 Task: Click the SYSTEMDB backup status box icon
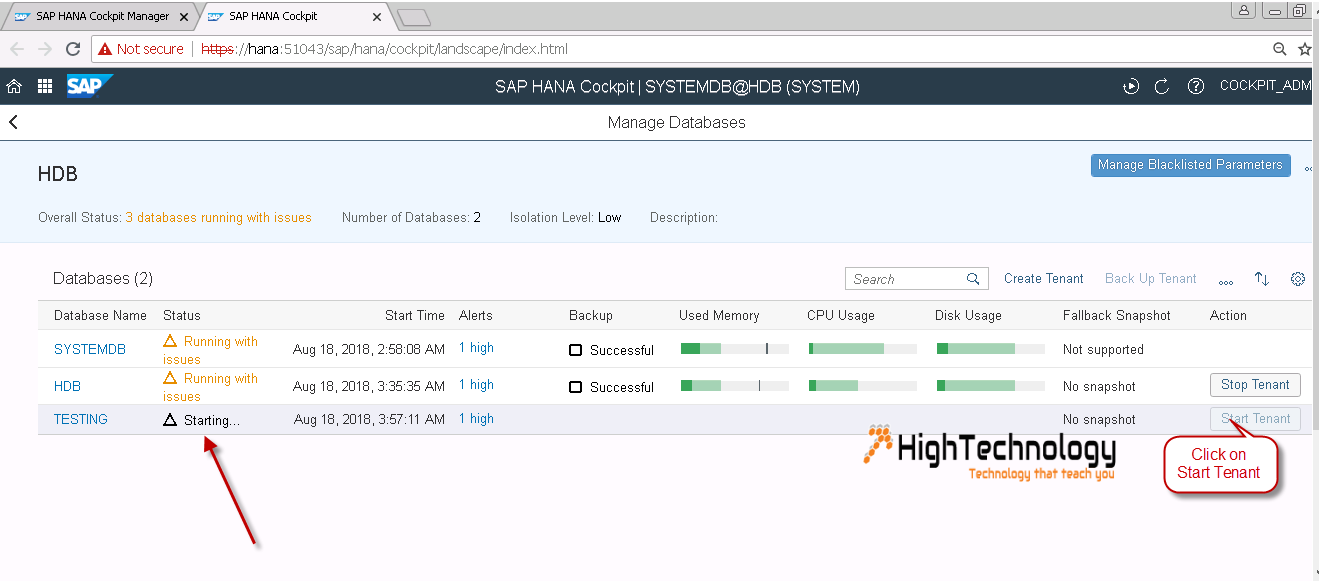(575, 350)
